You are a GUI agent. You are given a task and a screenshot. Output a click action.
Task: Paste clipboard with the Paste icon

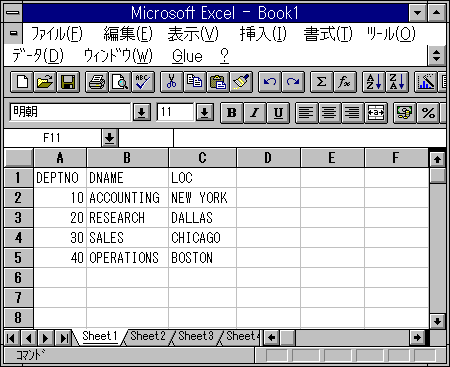pos(218,82)
